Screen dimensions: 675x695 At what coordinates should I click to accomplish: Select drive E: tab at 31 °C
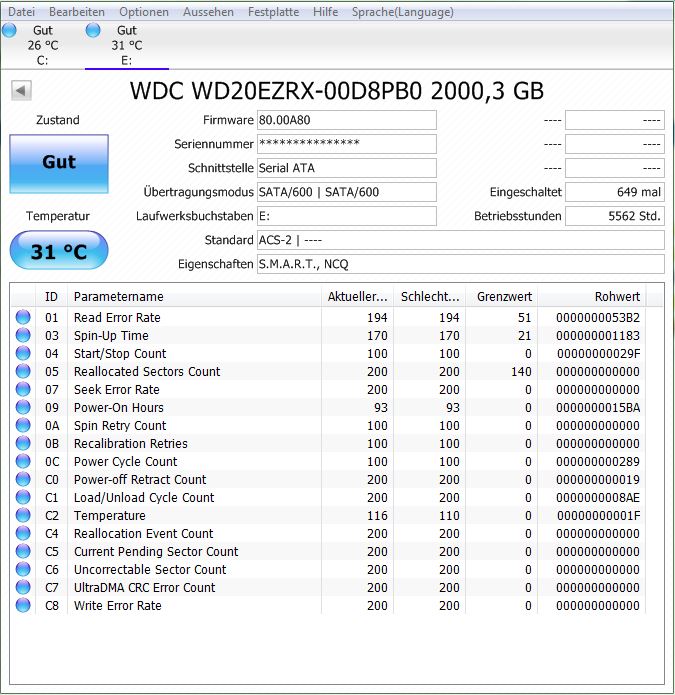pos(127,45)
